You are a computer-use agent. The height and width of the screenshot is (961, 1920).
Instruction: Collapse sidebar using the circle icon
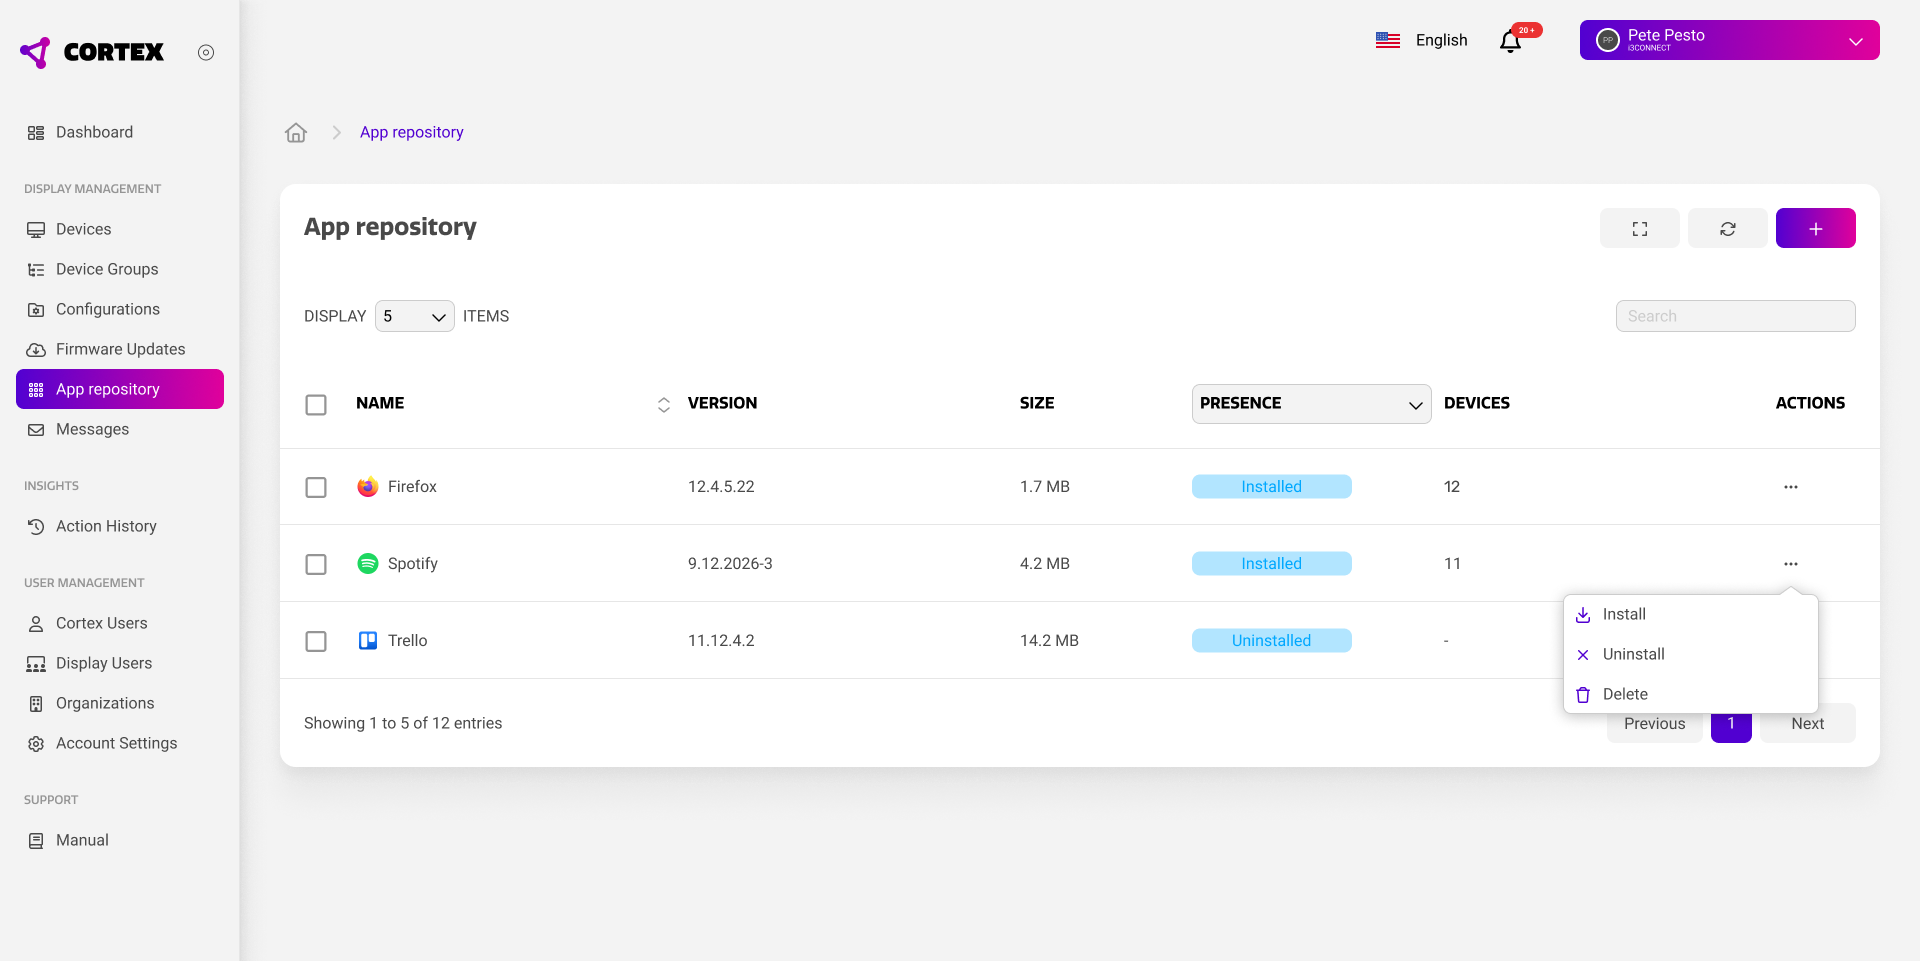tap(206, 53)
